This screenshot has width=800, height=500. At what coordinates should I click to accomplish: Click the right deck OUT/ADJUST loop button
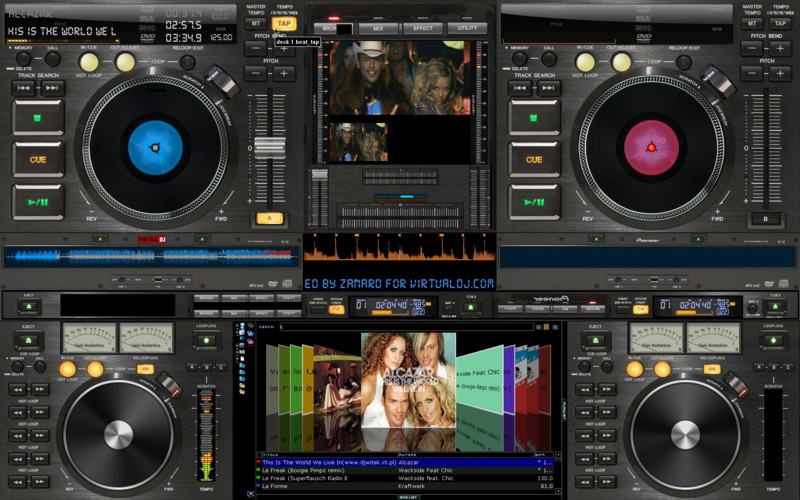pos(622,63)
